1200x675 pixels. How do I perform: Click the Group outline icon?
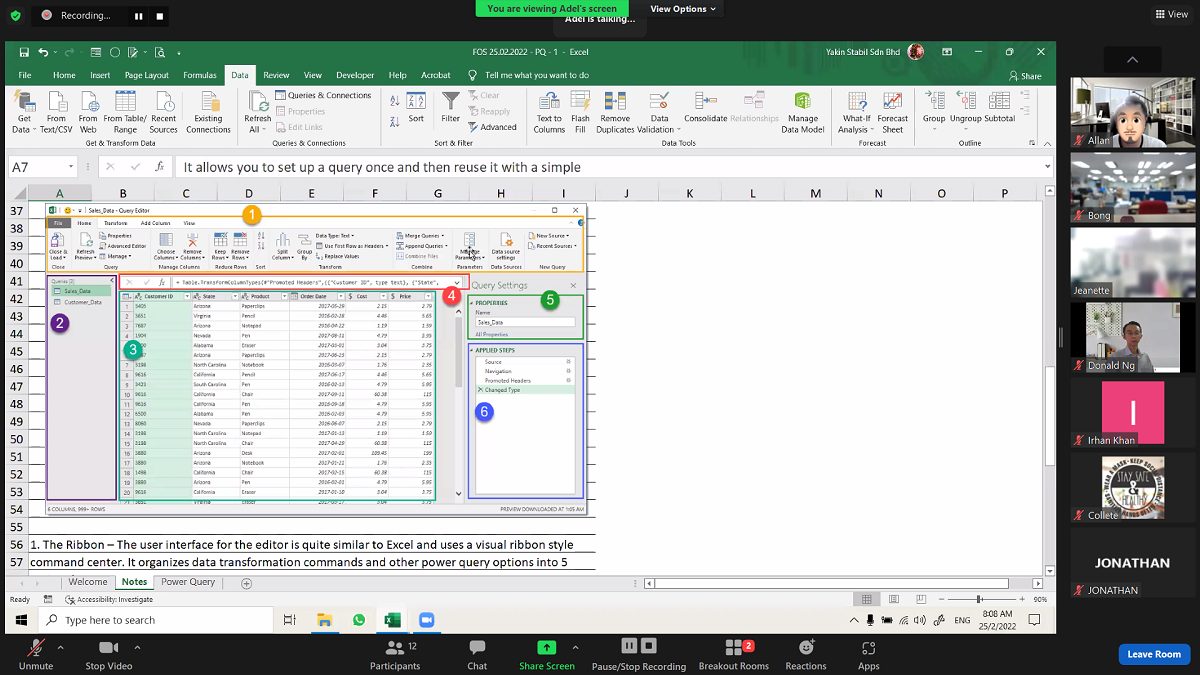[934, 98]
